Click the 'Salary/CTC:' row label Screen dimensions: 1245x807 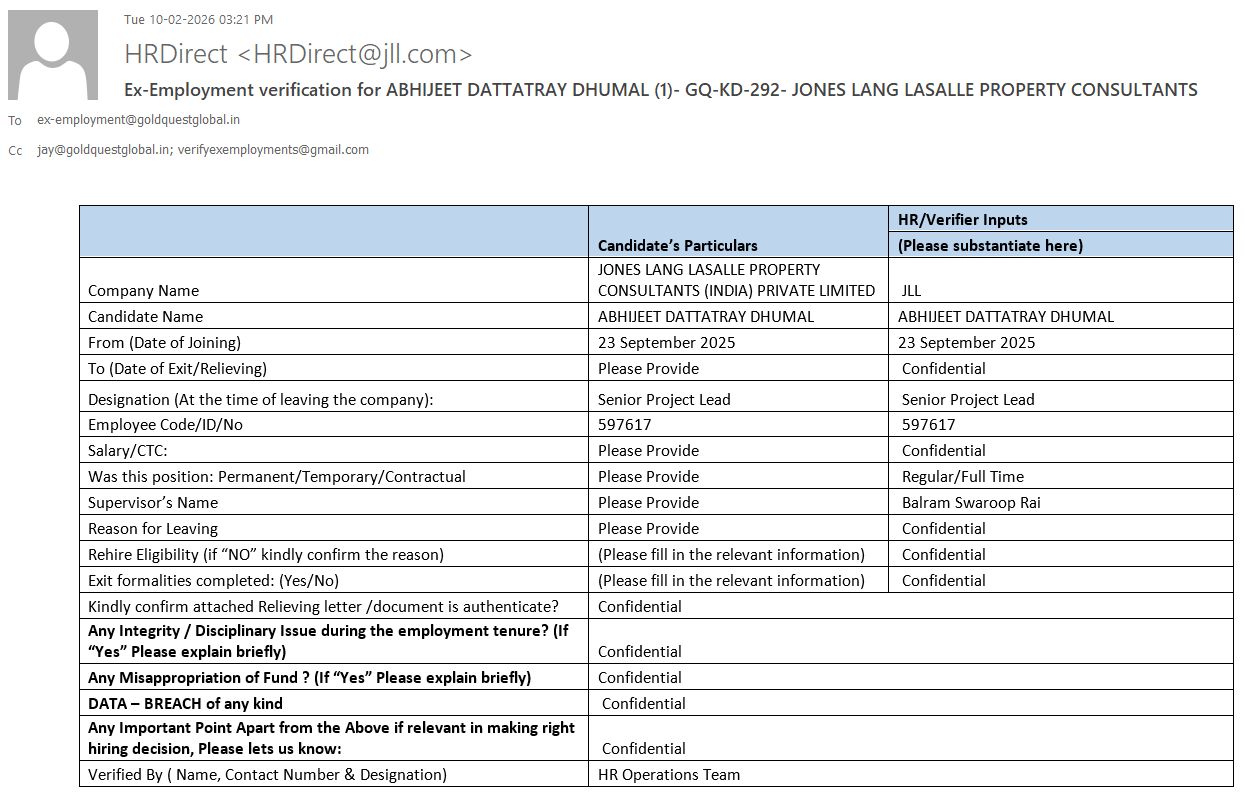tap(128, 451)
